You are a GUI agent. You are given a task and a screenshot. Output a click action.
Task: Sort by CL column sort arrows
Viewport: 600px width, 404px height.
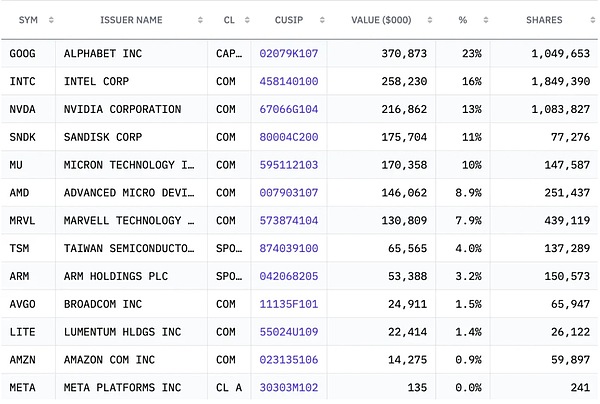(247, 20)
